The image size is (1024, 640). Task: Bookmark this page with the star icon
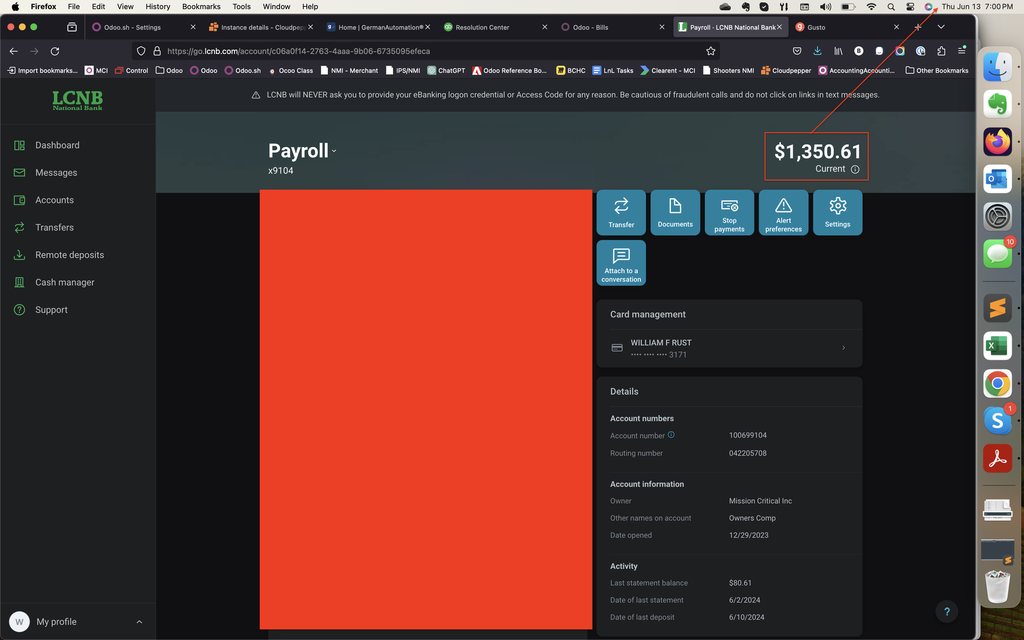click(x=711, y=51)
